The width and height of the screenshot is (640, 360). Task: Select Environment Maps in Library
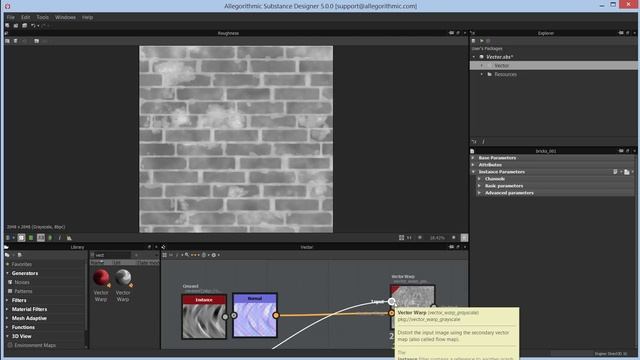[x=35, y=345]
